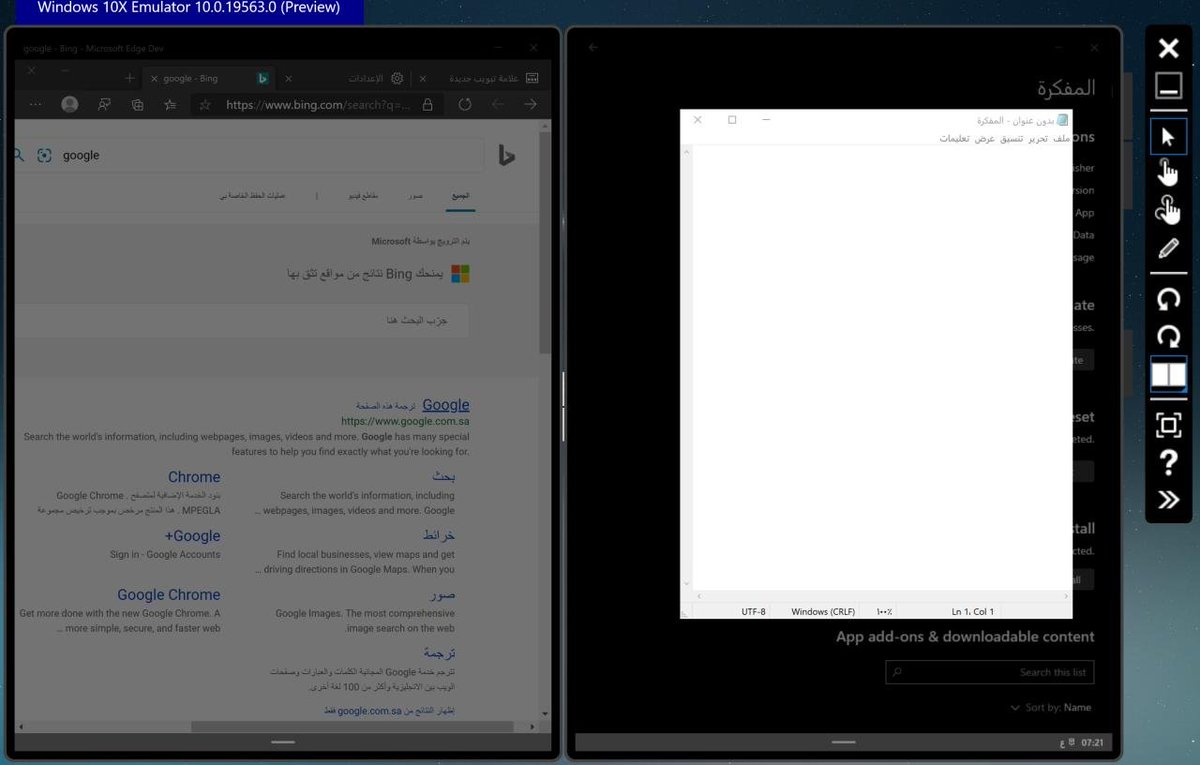Click the Search this list field
The image size is (1200, 765).
tap(990, 672)
